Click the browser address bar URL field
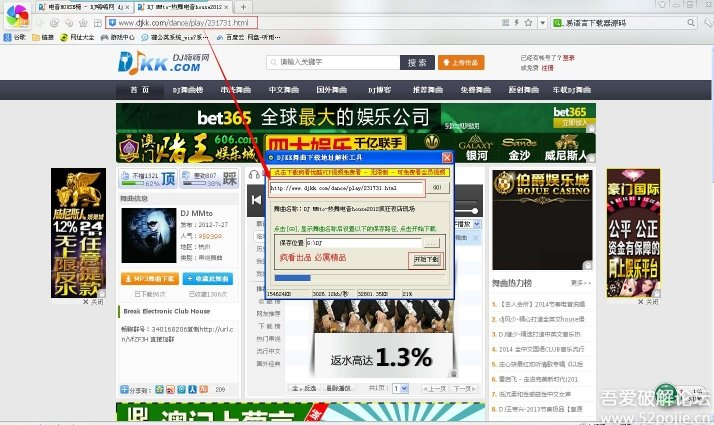 click(182, 22)
